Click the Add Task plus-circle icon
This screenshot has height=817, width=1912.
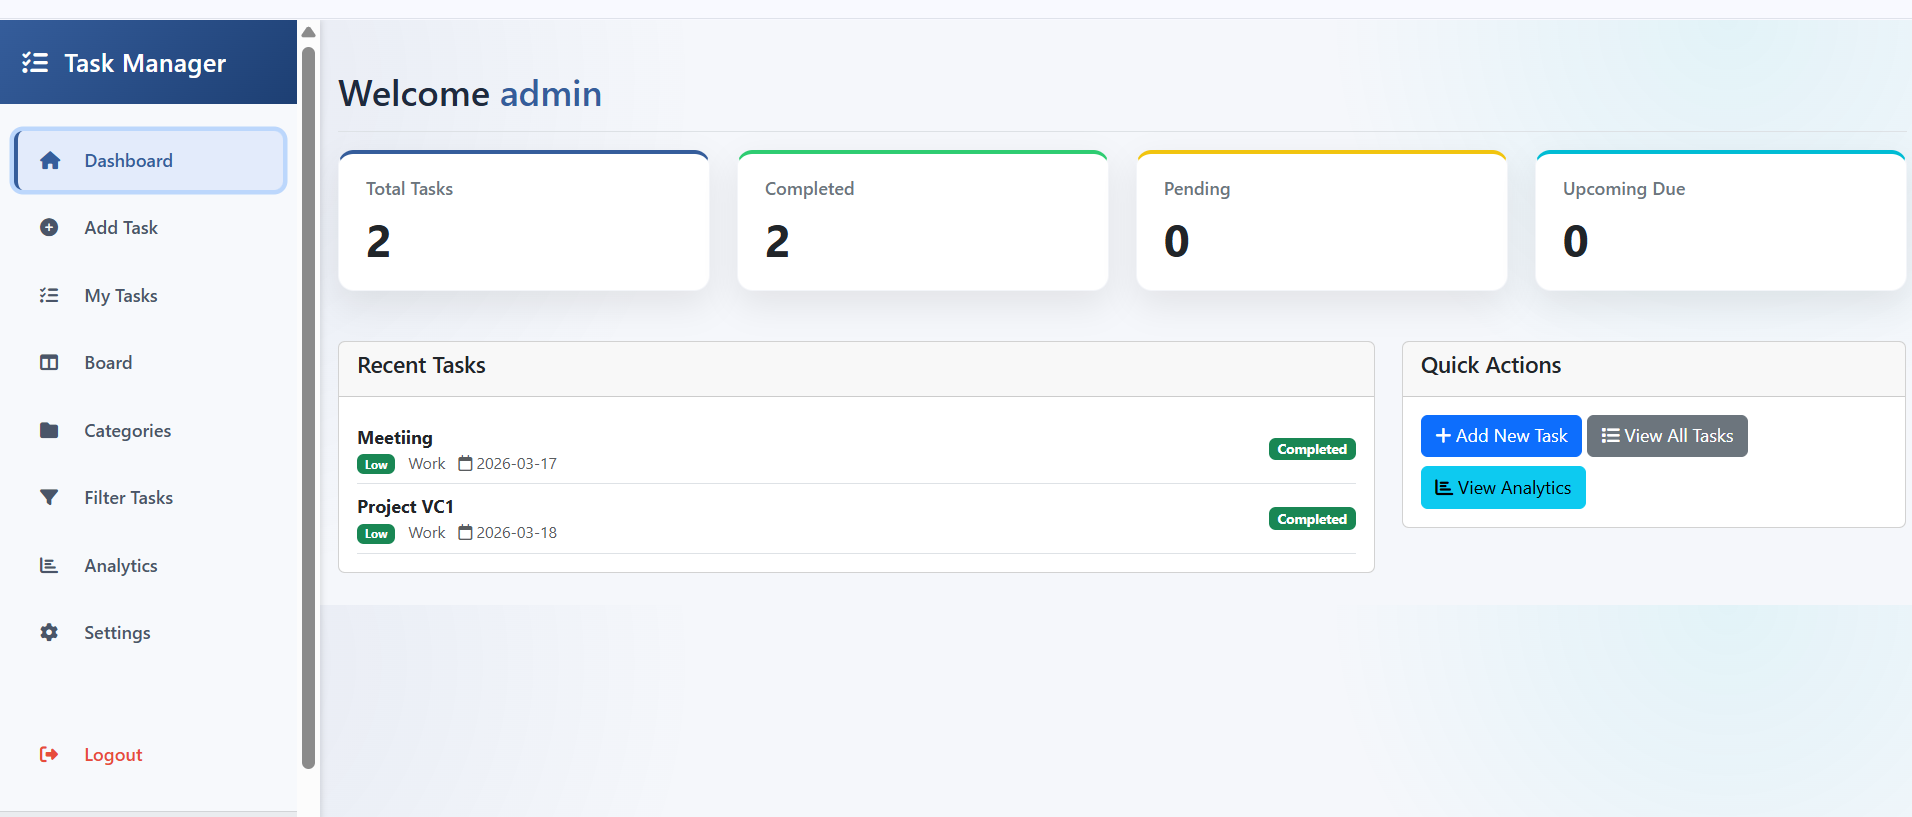tap(49, 228)
